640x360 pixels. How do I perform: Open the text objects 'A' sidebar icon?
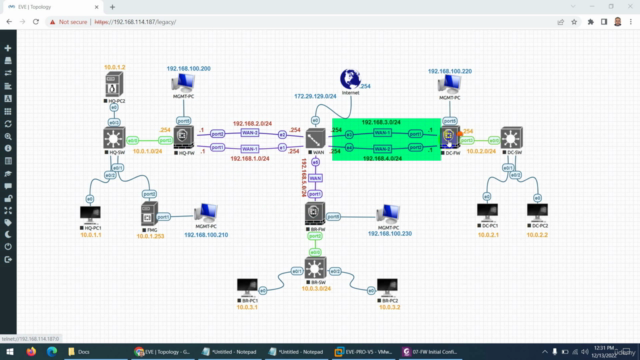8,98
